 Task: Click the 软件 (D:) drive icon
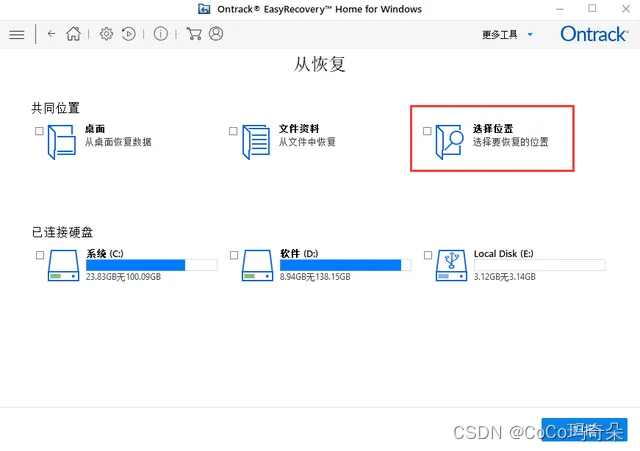[x=257, y=266]
